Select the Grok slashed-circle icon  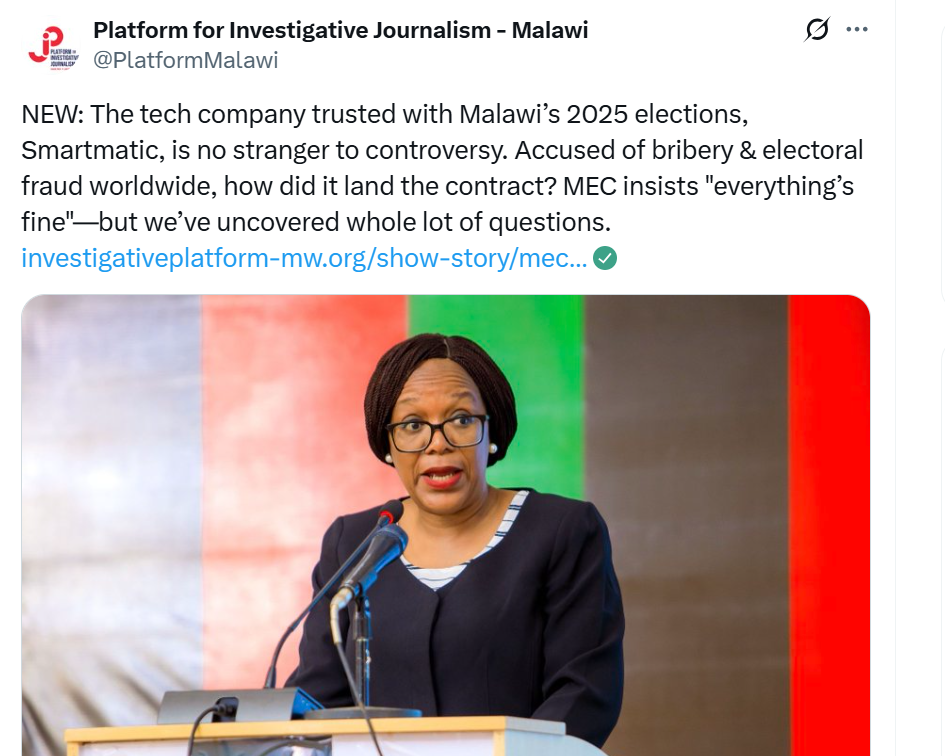817,29
